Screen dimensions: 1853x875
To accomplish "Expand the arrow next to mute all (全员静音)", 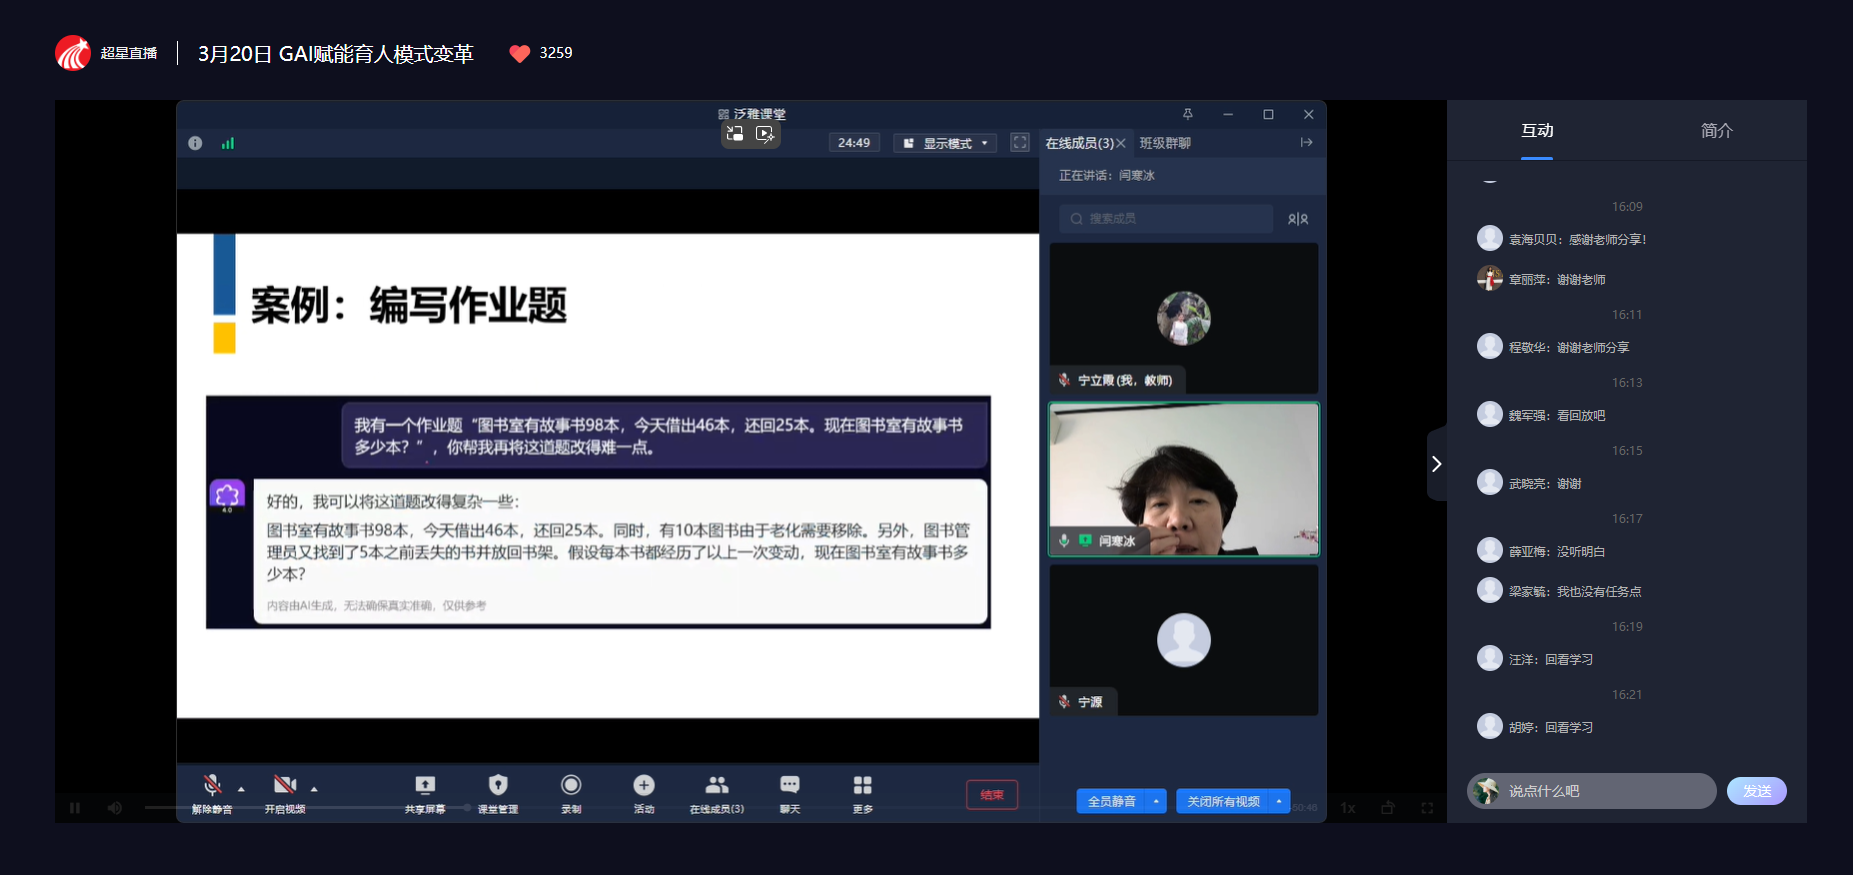I will tap(1156, 801).
